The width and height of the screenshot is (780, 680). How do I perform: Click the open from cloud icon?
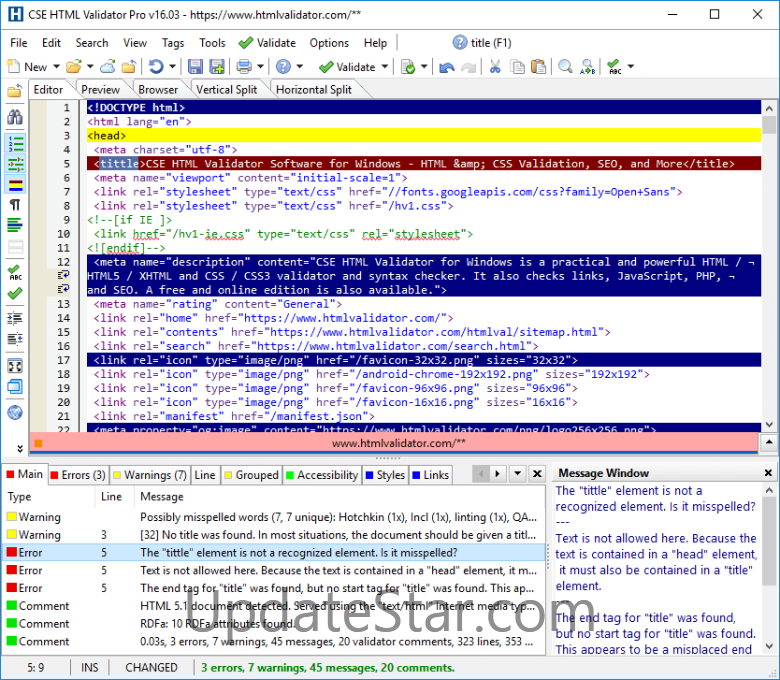point(108,67)
